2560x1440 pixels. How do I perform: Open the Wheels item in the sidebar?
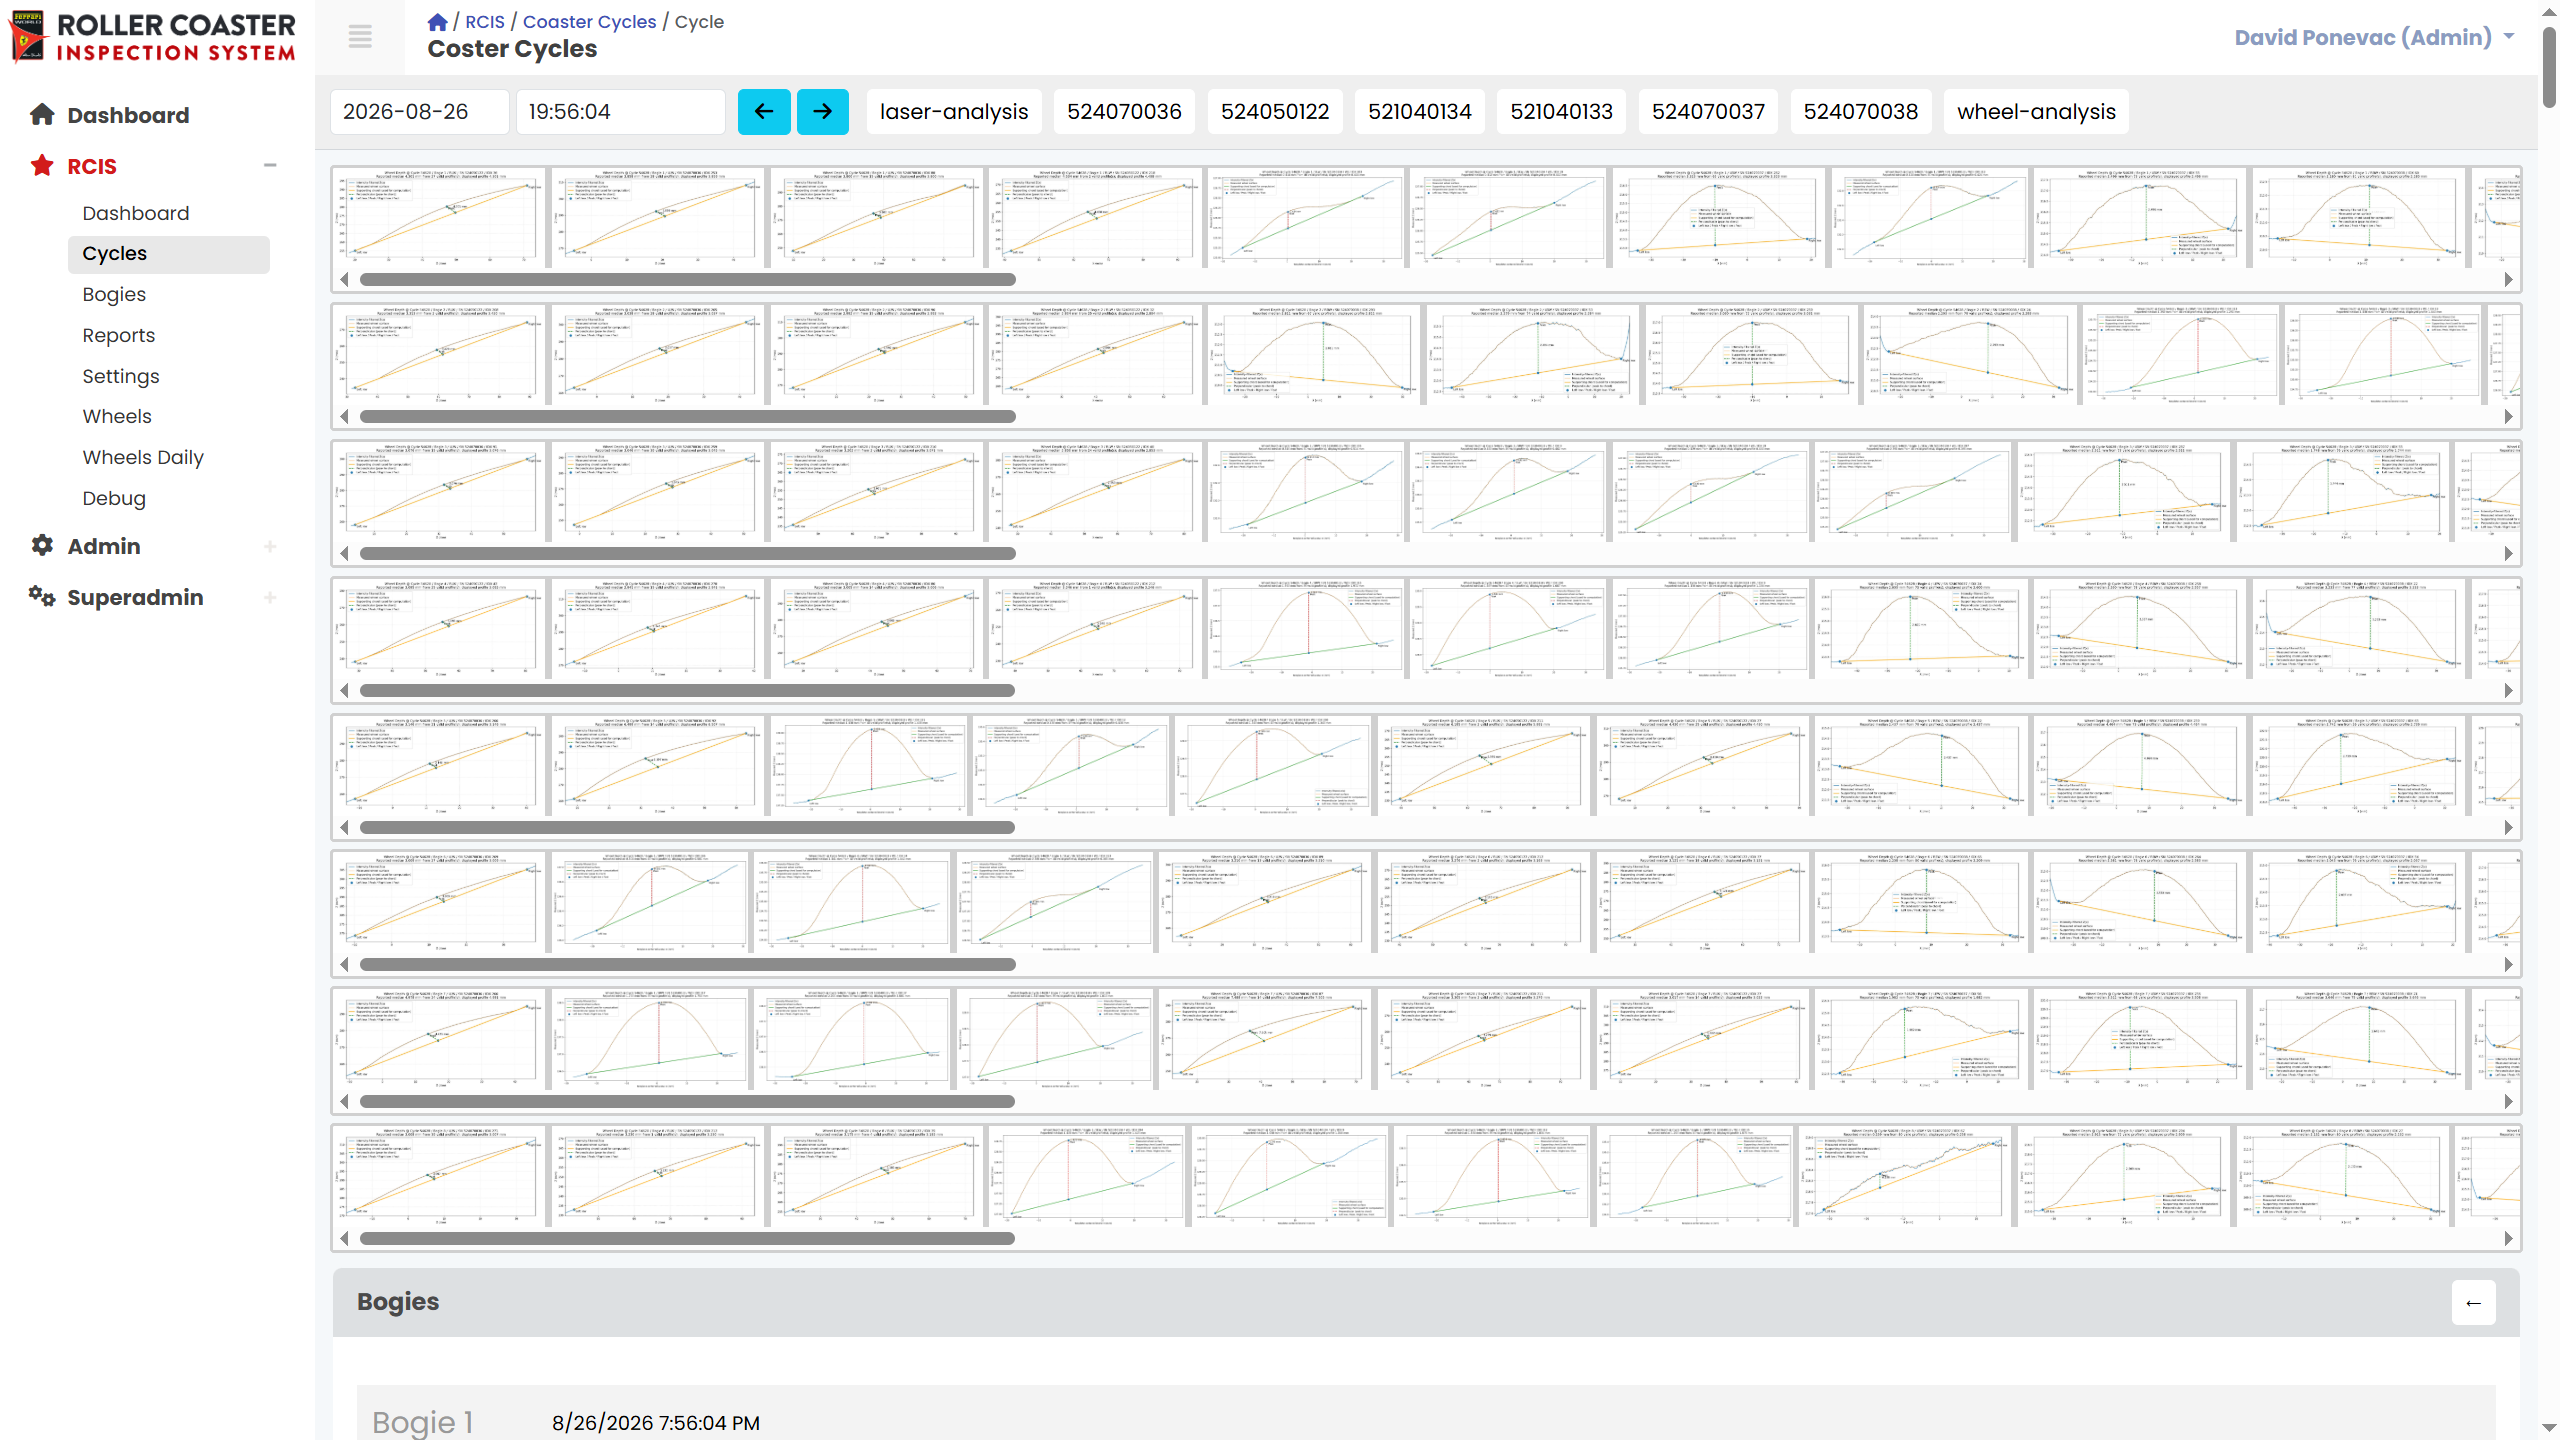[117, 416]
